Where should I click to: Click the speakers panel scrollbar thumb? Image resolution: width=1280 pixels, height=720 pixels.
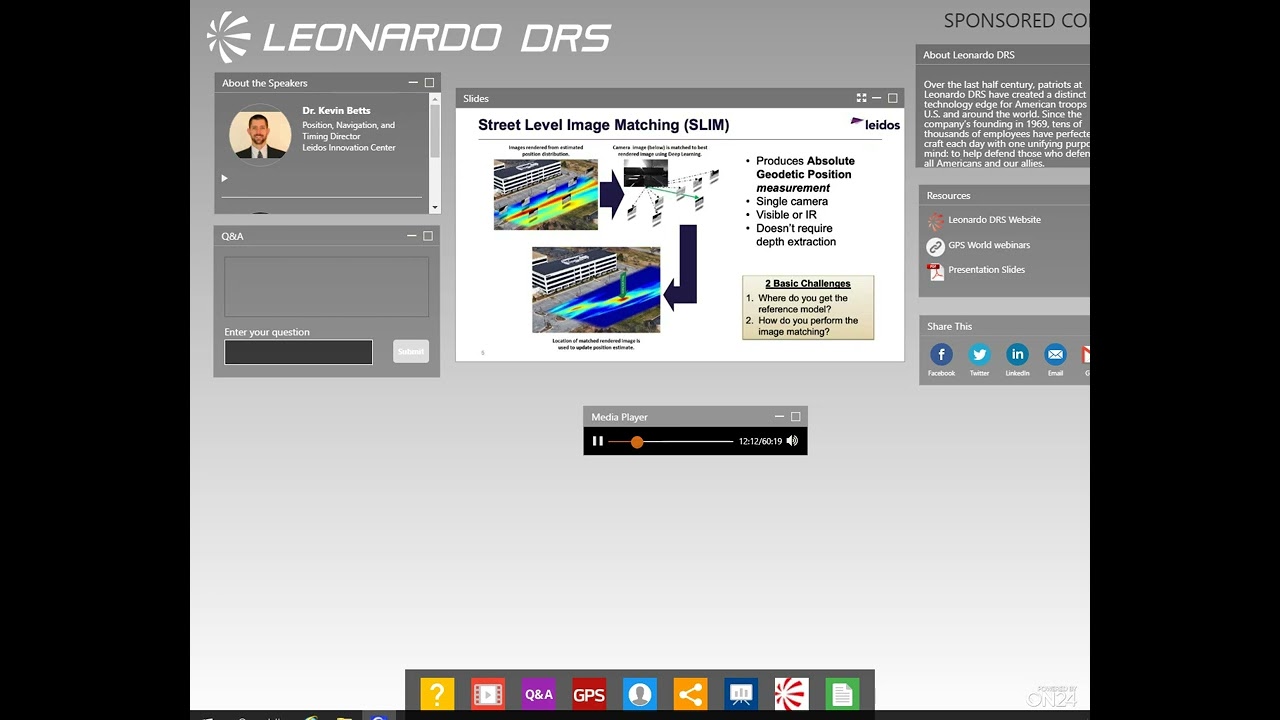[x=435, y=130]
